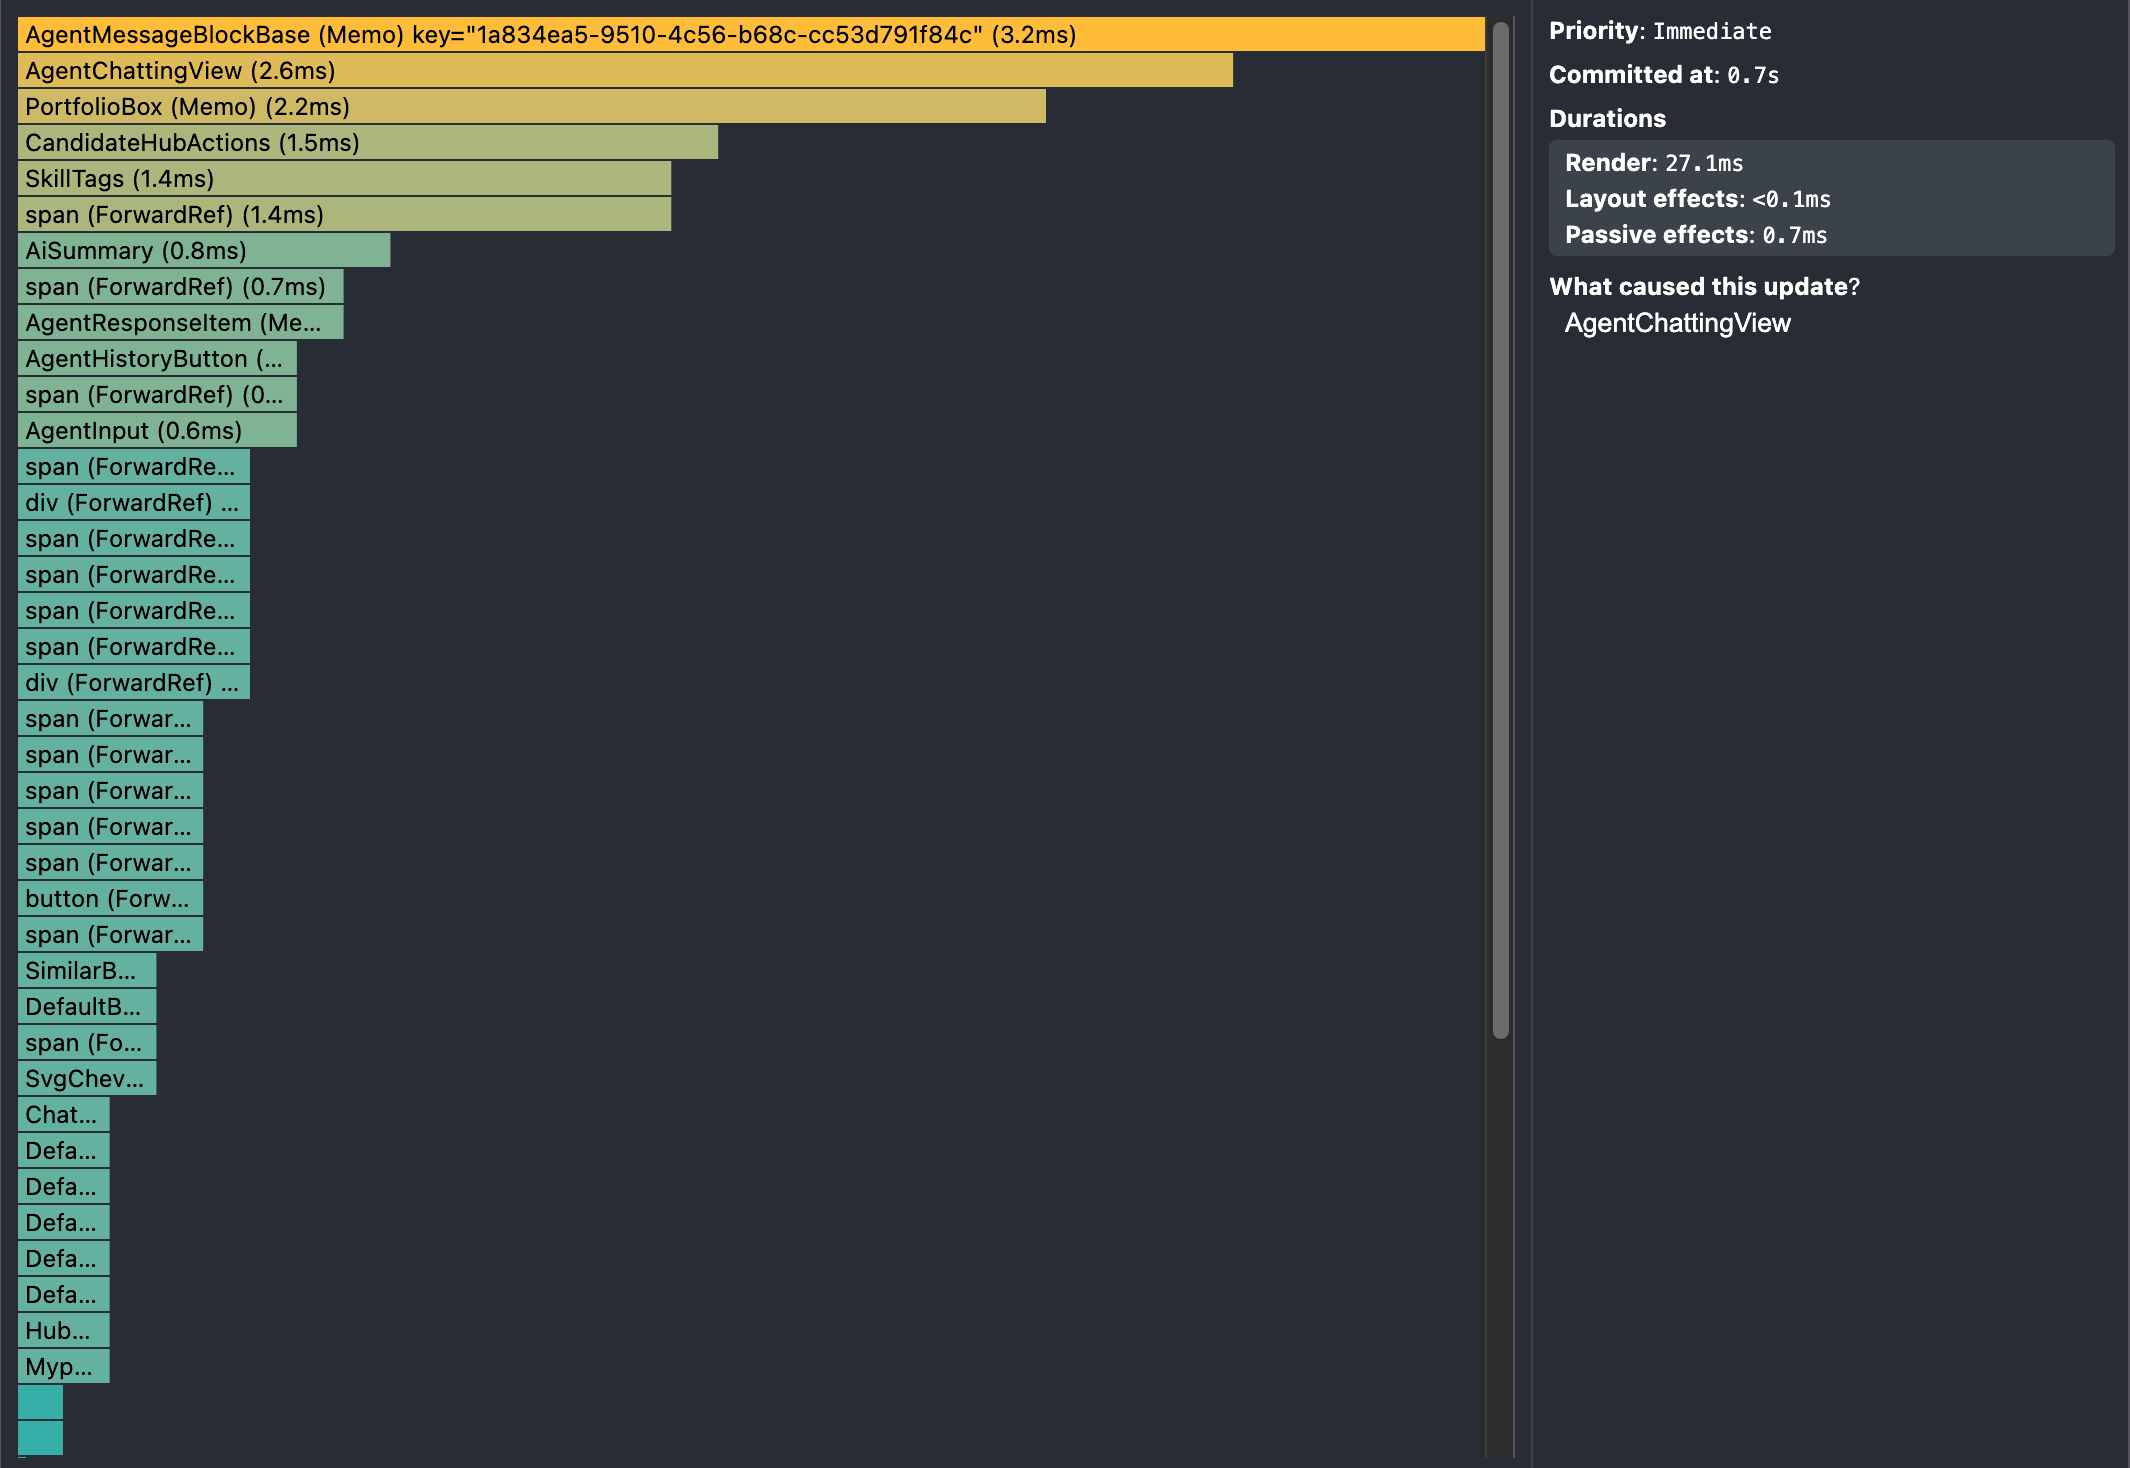Open the AiSummary (0.8ms) bar
Screen dimensions: 2130x1468
(x=204, y=251)
